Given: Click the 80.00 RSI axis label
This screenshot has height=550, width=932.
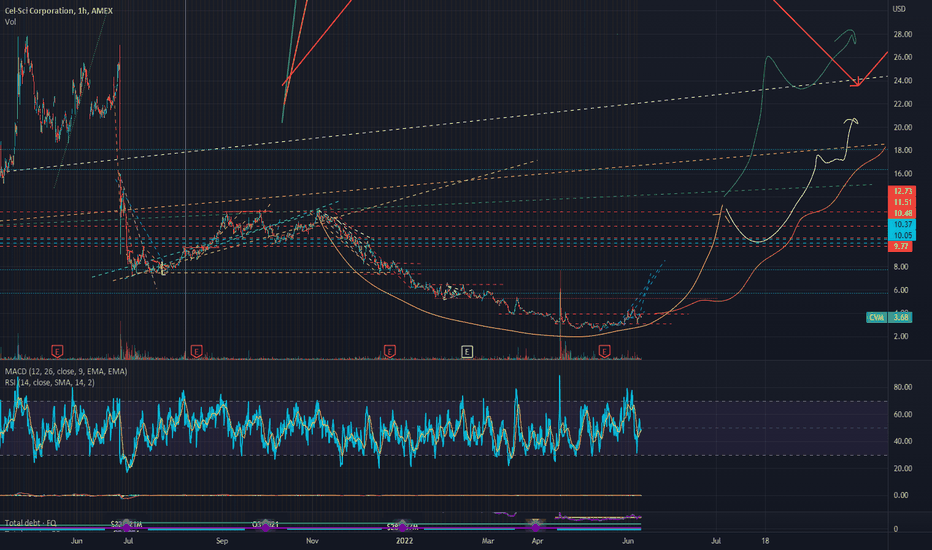Looking at the screenshot, I should (902, 387).
